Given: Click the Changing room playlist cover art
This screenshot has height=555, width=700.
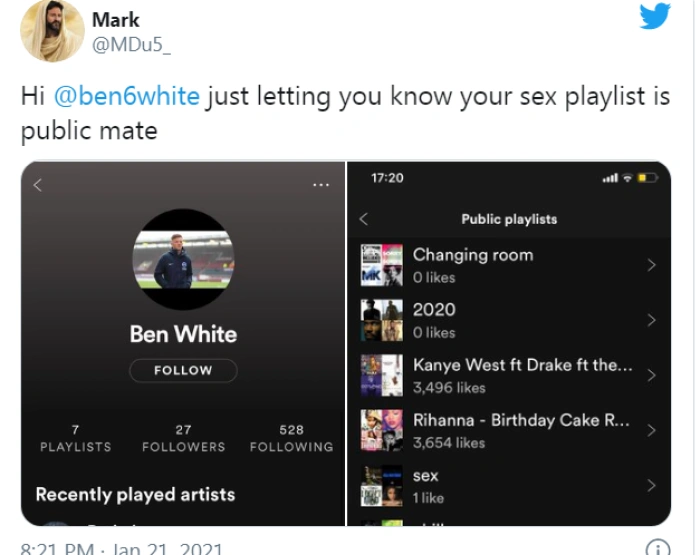Looking at the screenshot, I should click(381, 265).
